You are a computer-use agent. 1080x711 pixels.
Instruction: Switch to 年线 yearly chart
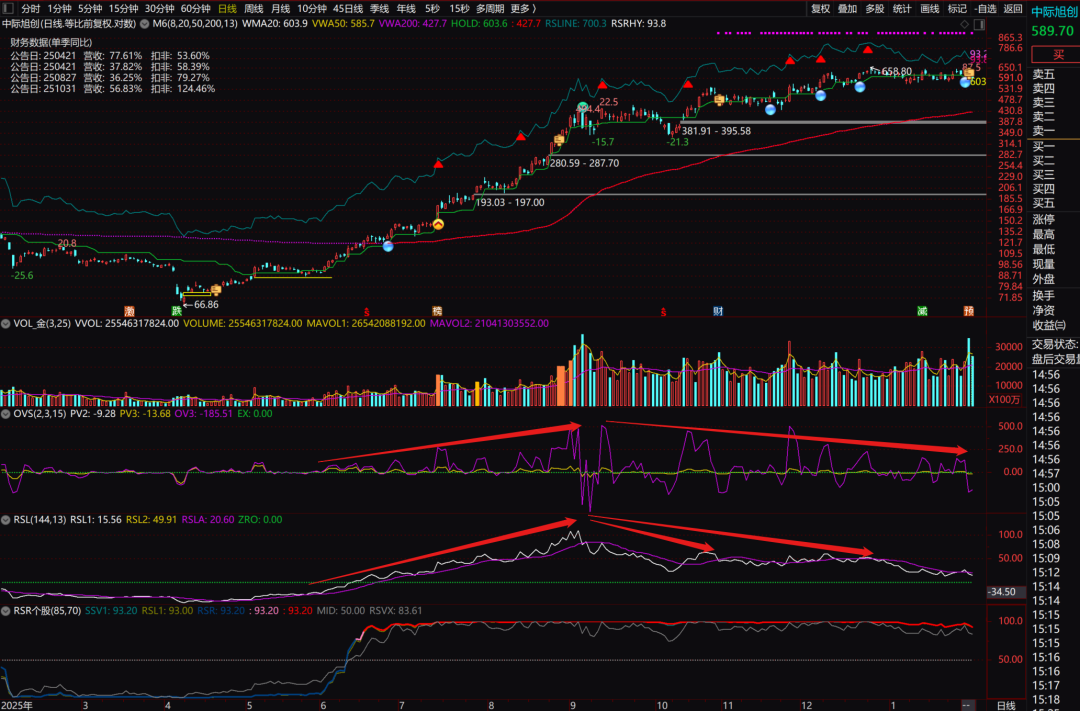[406, 9]
